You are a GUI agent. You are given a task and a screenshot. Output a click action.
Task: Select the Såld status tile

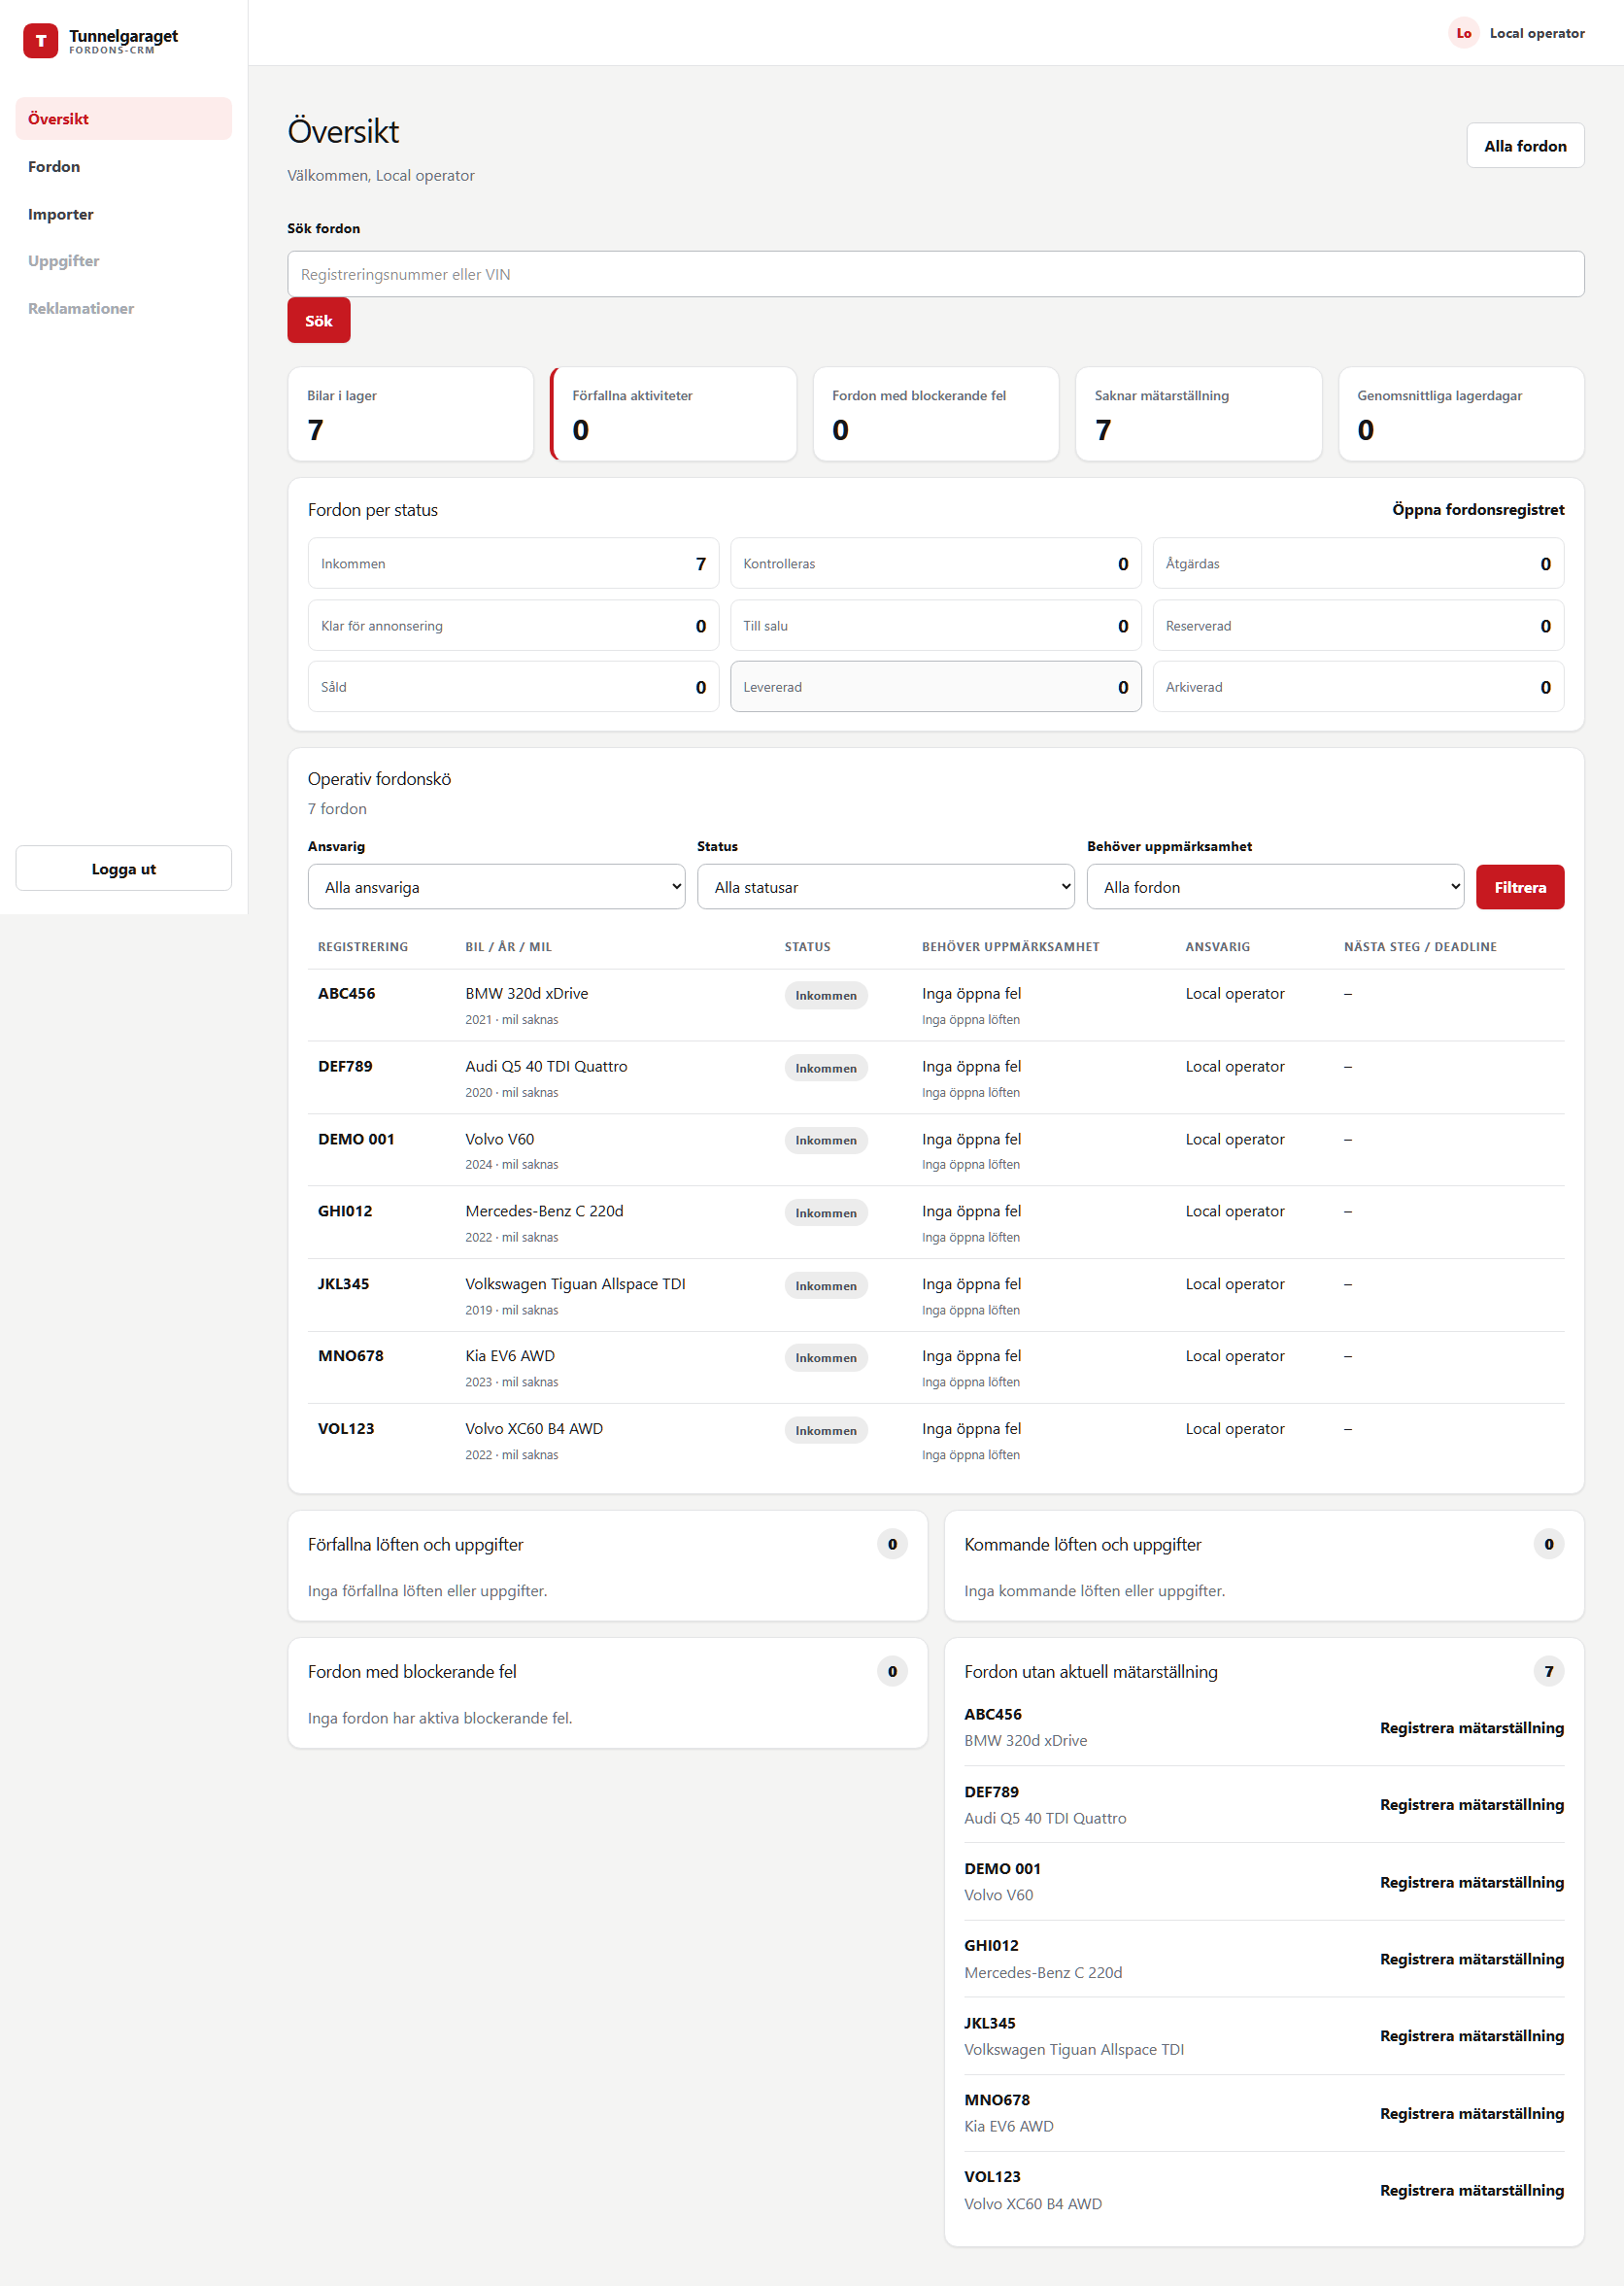[513, 687]
